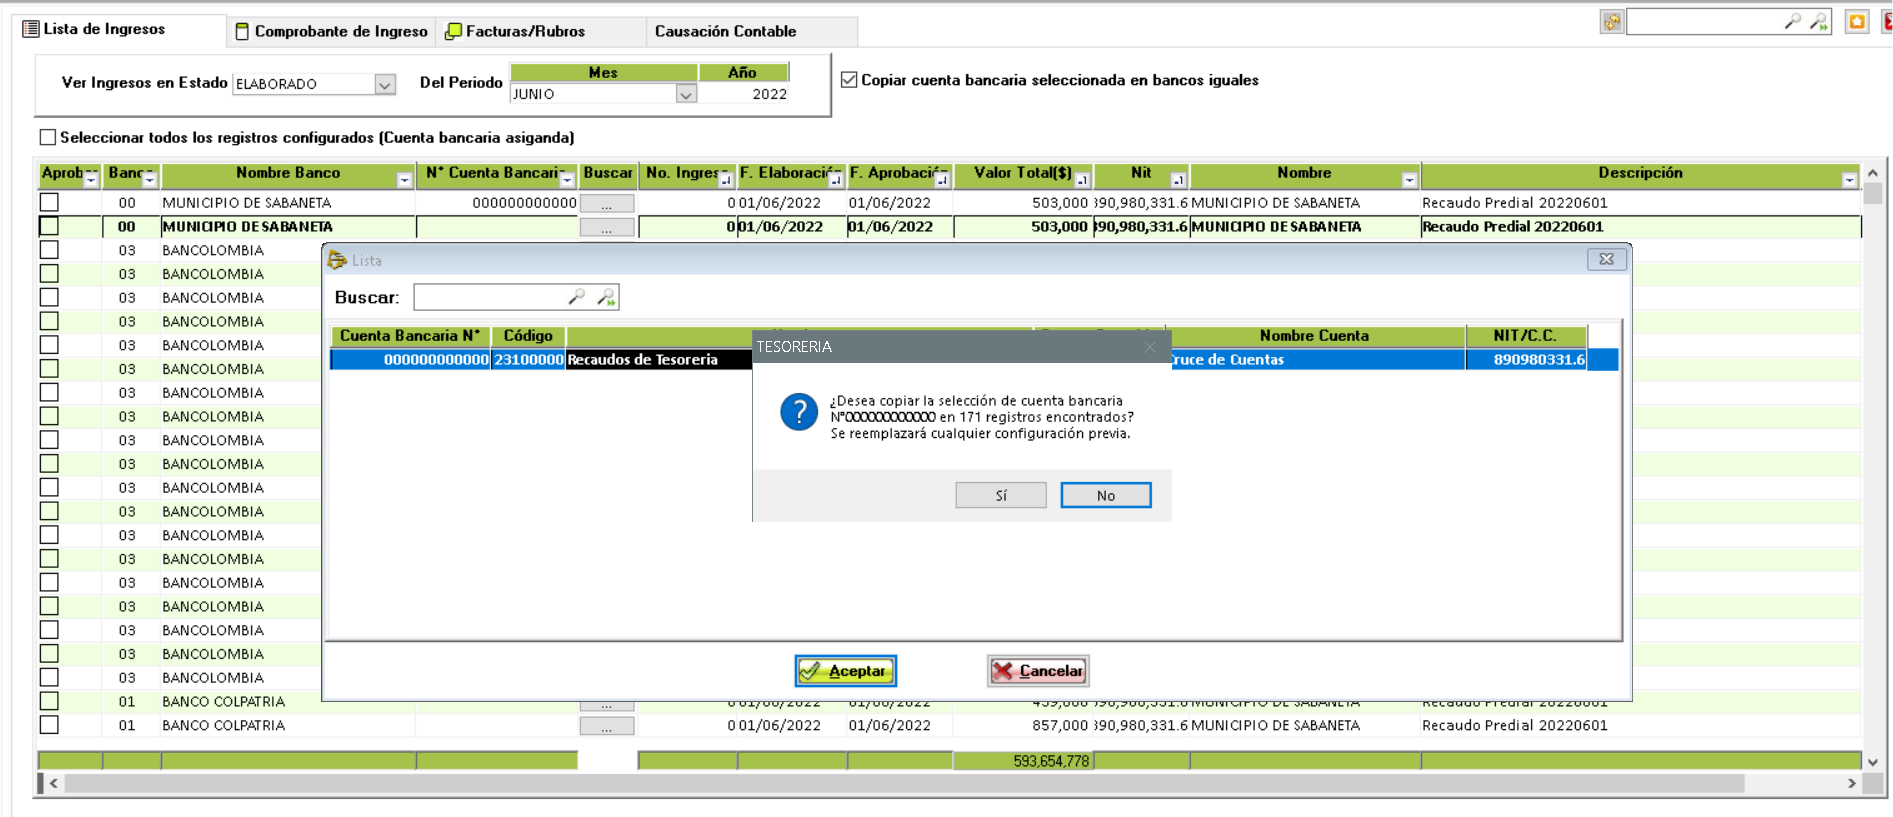
Task: Check Seleccionar todos los registros configurados
Action: pyautogui.click(x=48, y=137)
